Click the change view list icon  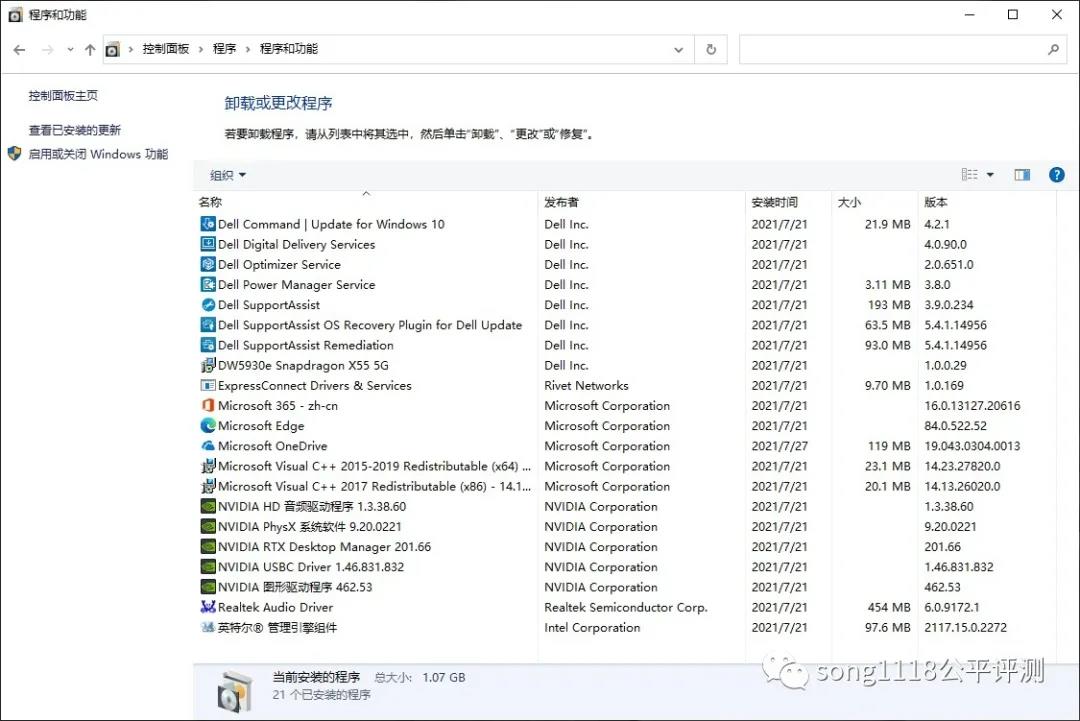click(x=970, y=175)
